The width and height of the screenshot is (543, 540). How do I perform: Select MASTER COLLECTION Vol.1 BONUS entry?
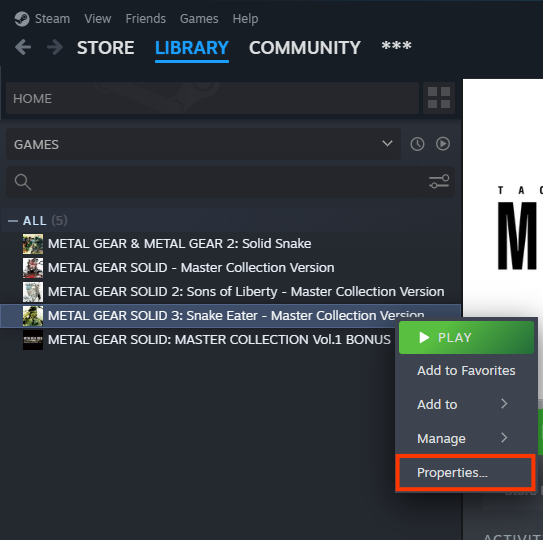click(x=198, y=340)
